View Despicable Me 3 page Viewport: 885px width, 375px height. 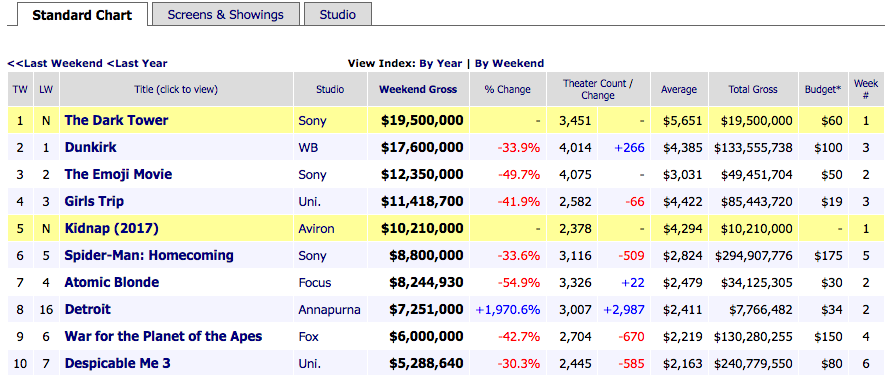click(x=117, y=363)
